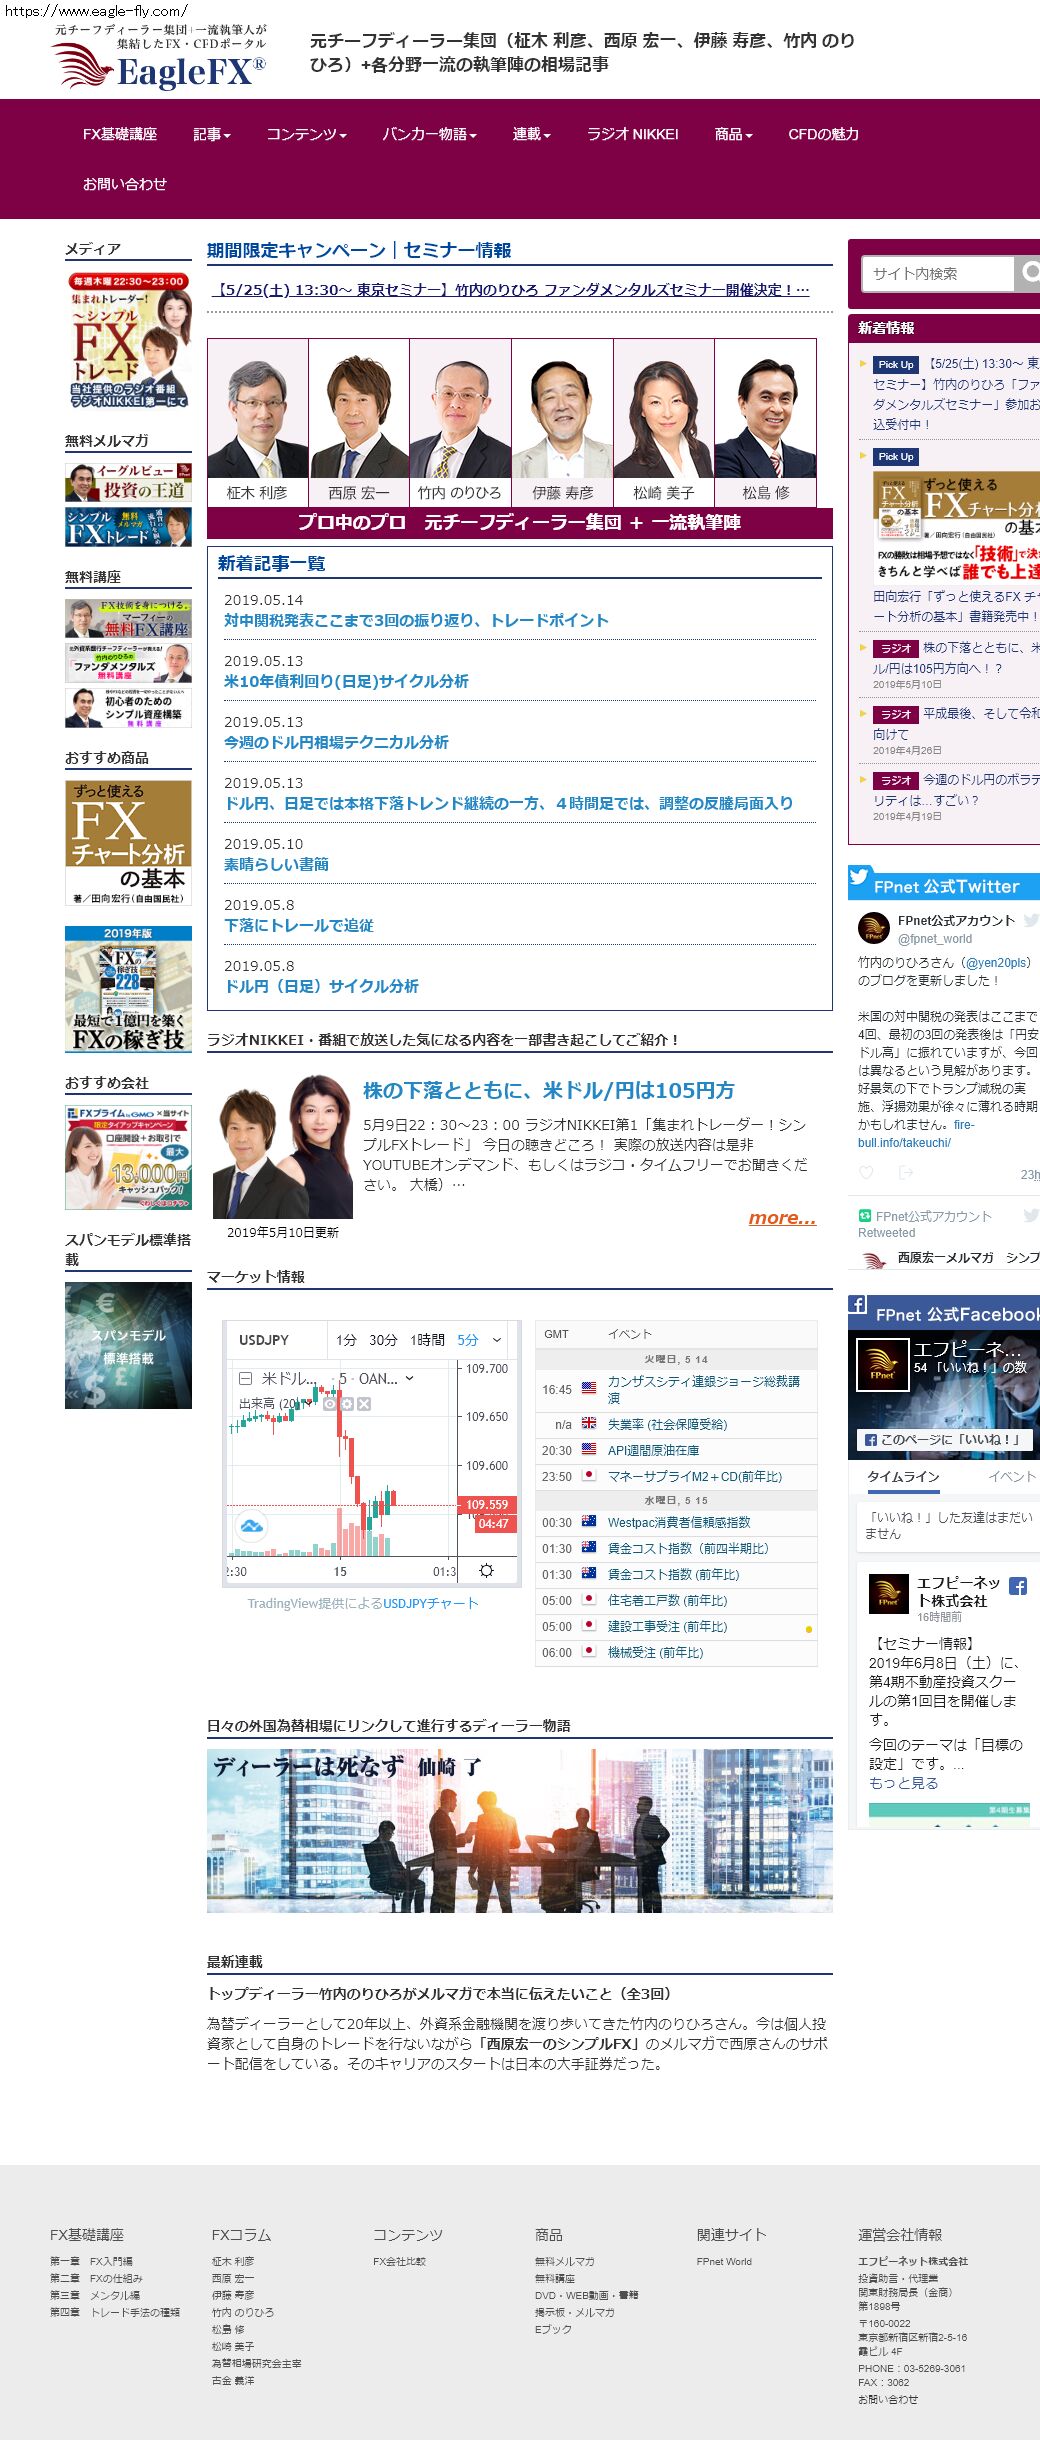
Task: Click エフピーネット page avatar in Facebook post
Action: pos(888,1593)
